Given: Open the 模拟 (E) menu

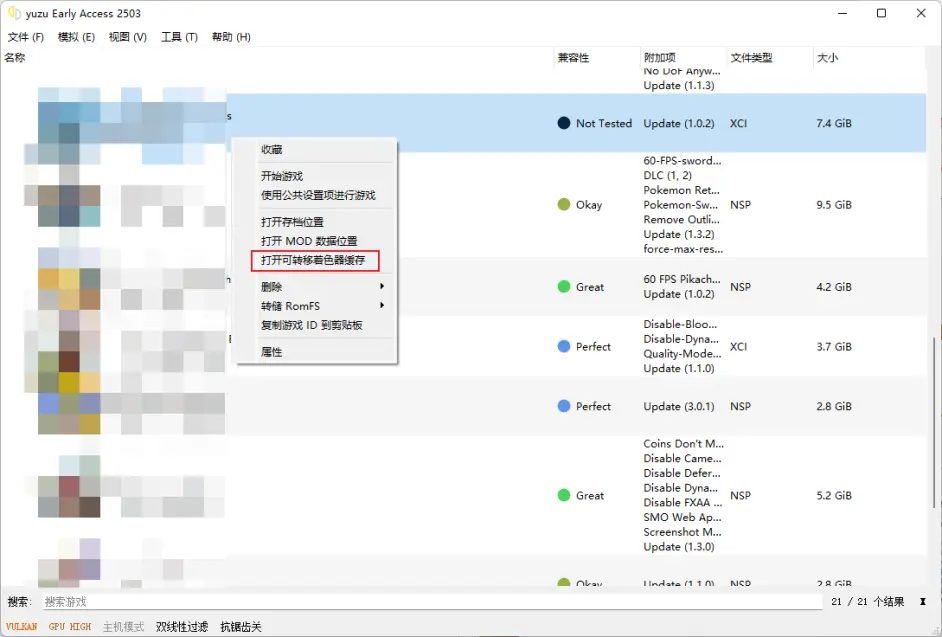Looking at the screenshot, I should coord(76,37).
